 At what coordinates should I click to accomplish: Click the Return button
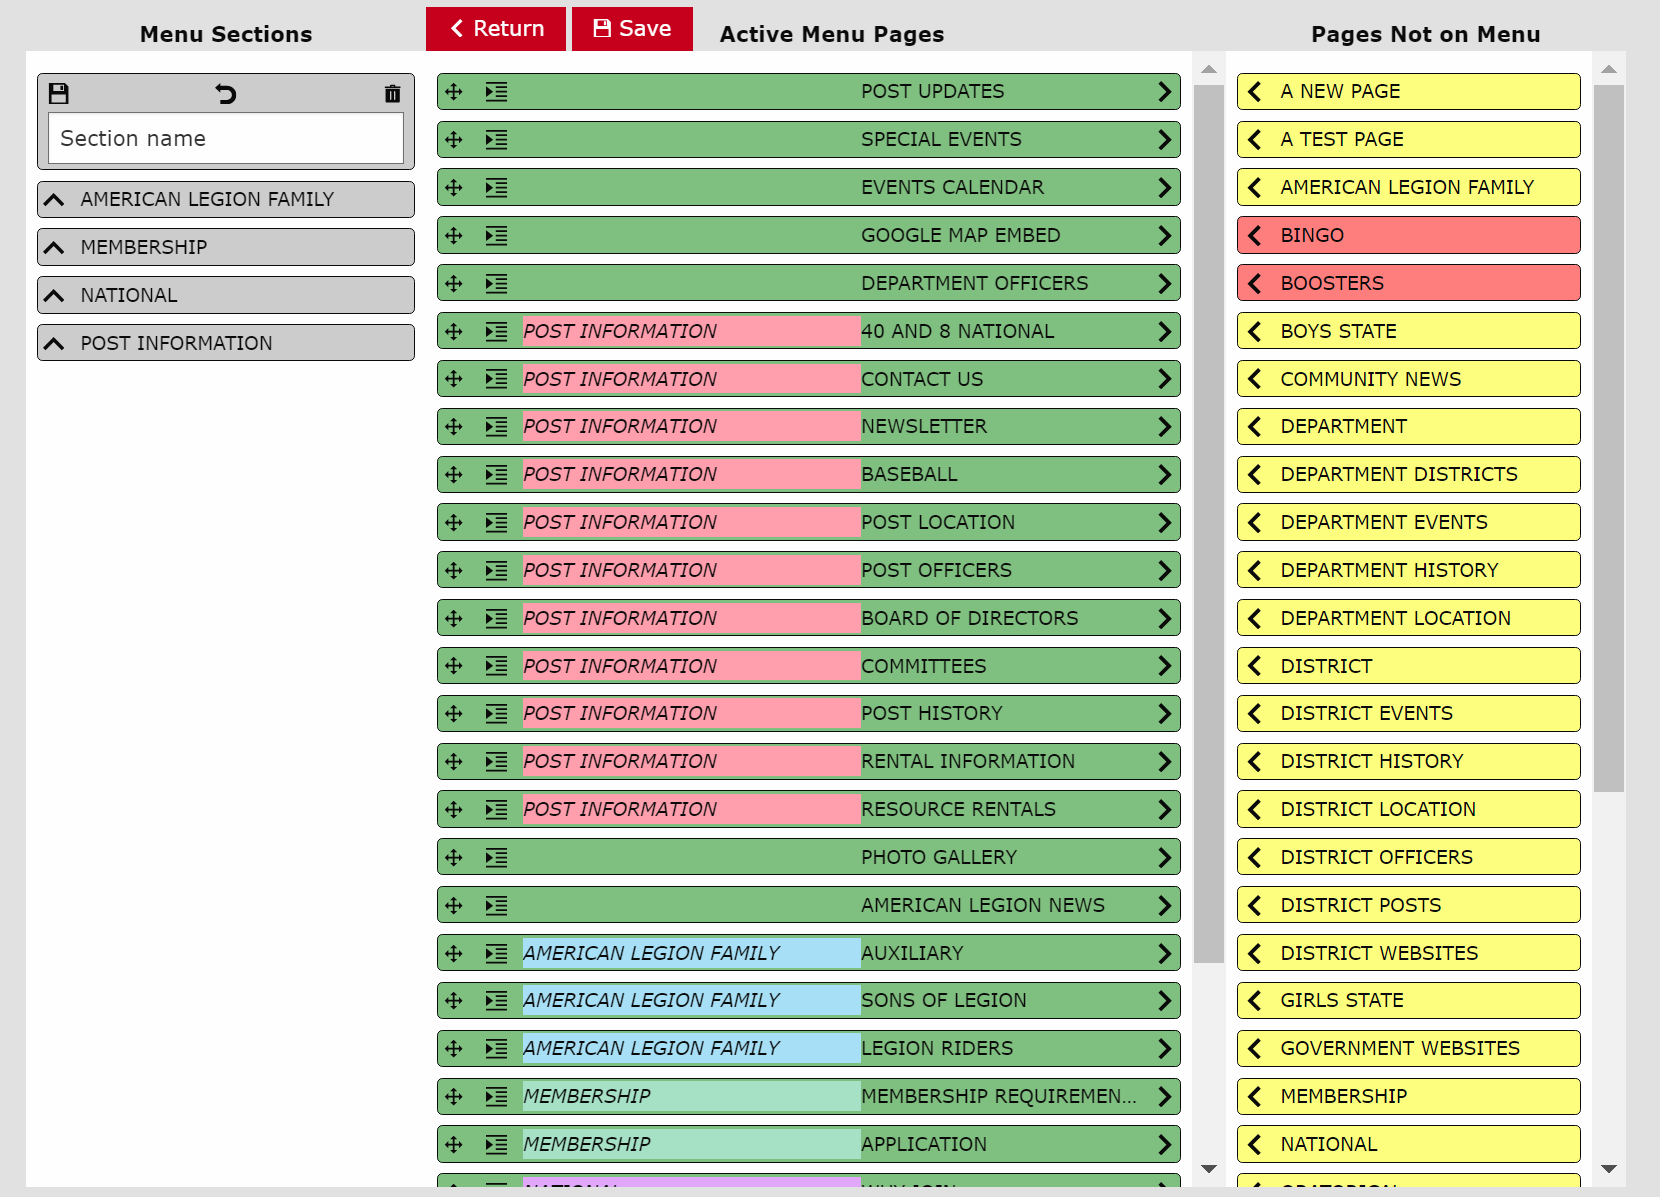pyautogui.click(x=496, y=29)
